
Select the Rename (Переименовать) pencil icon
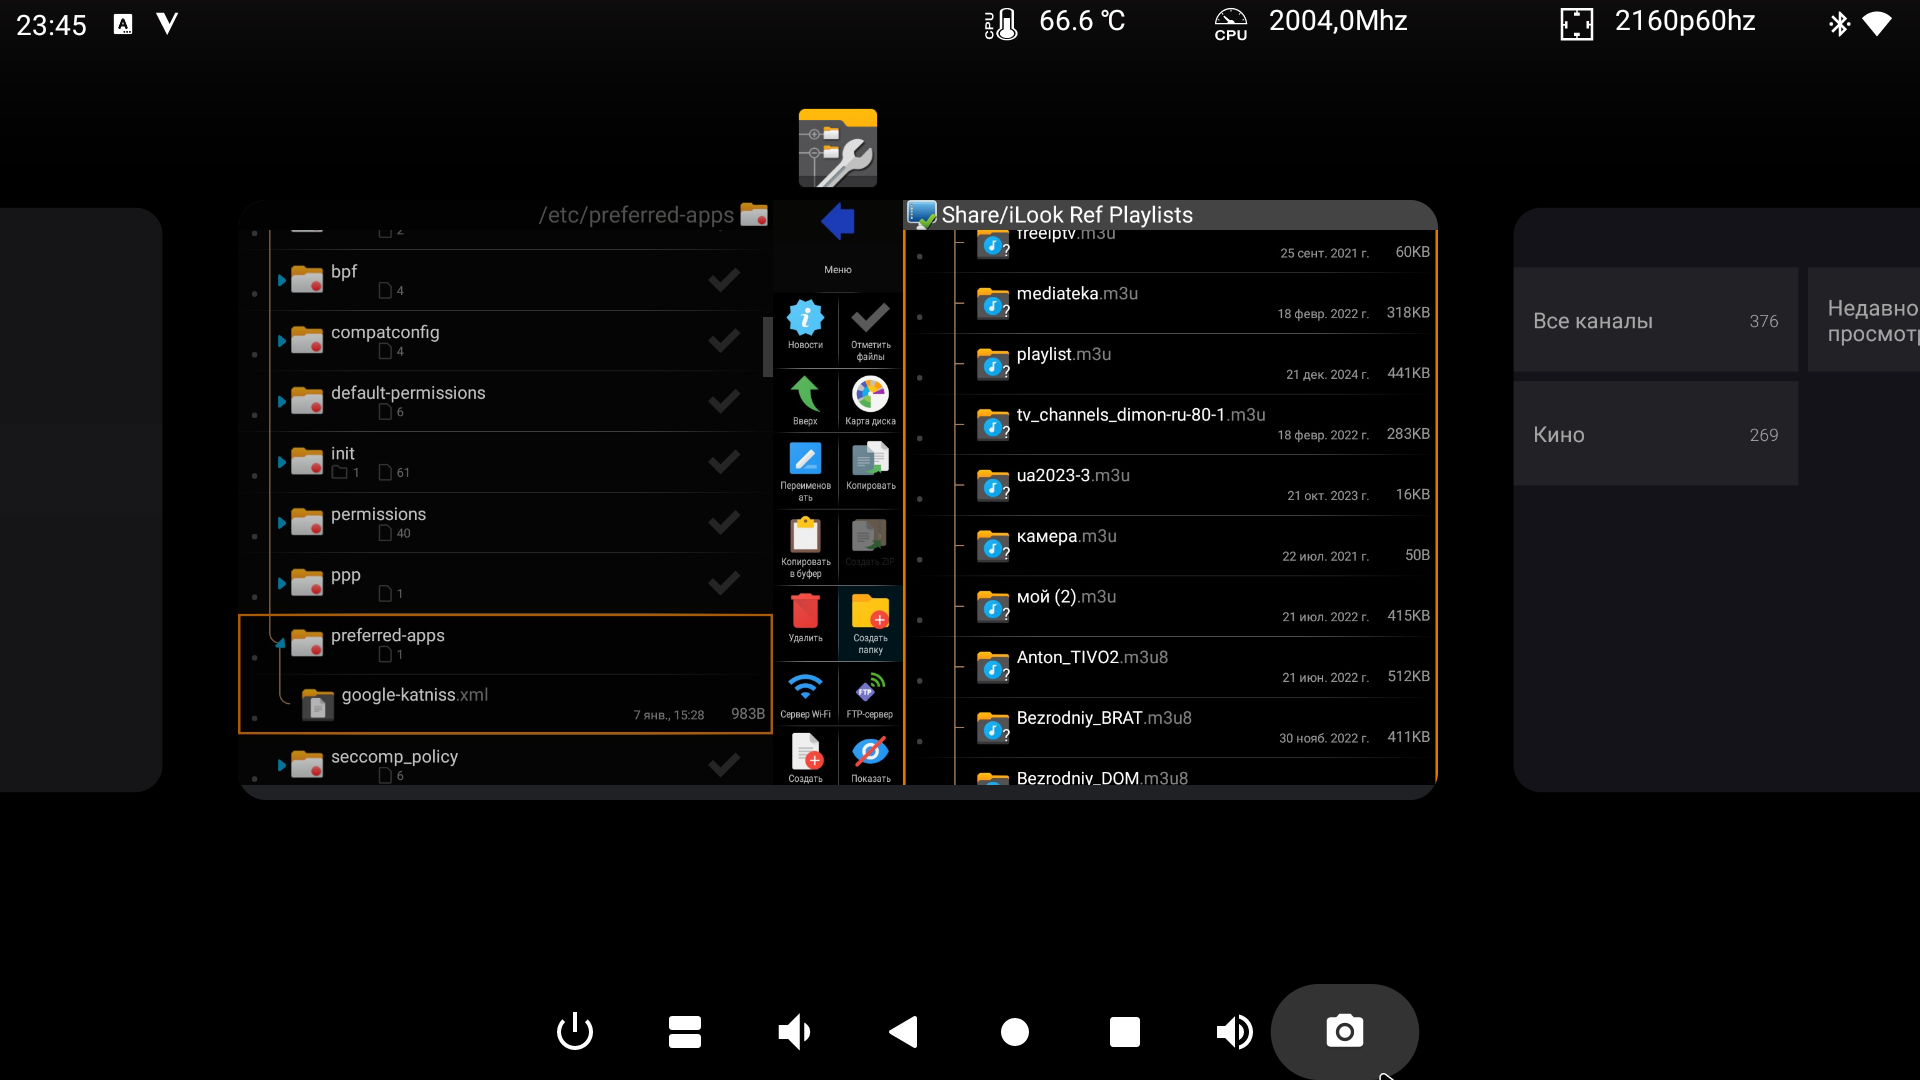pos(805,460)
